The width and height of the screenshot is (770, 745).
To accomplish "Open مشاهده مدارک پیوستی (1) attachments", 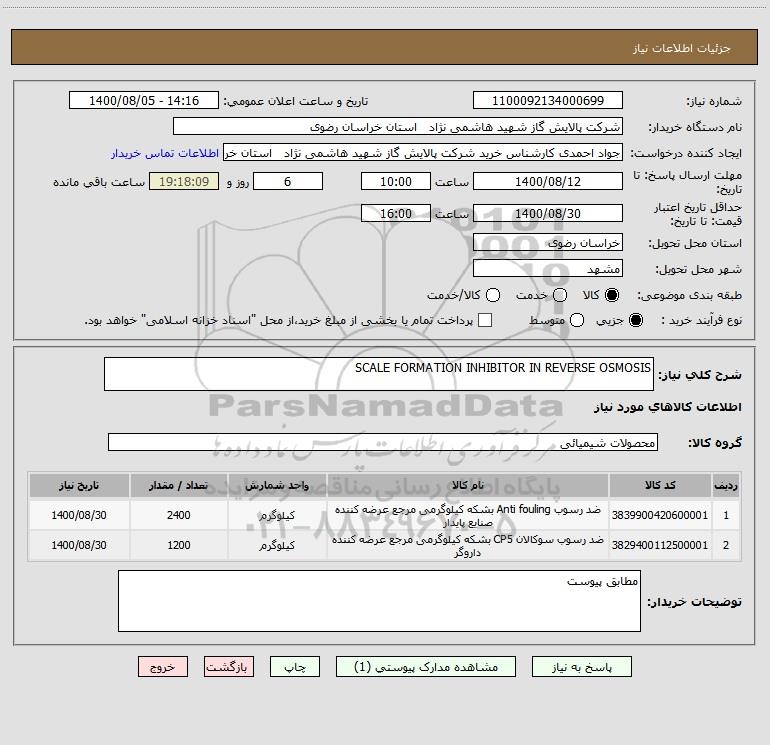I will [x=426, y=666].
